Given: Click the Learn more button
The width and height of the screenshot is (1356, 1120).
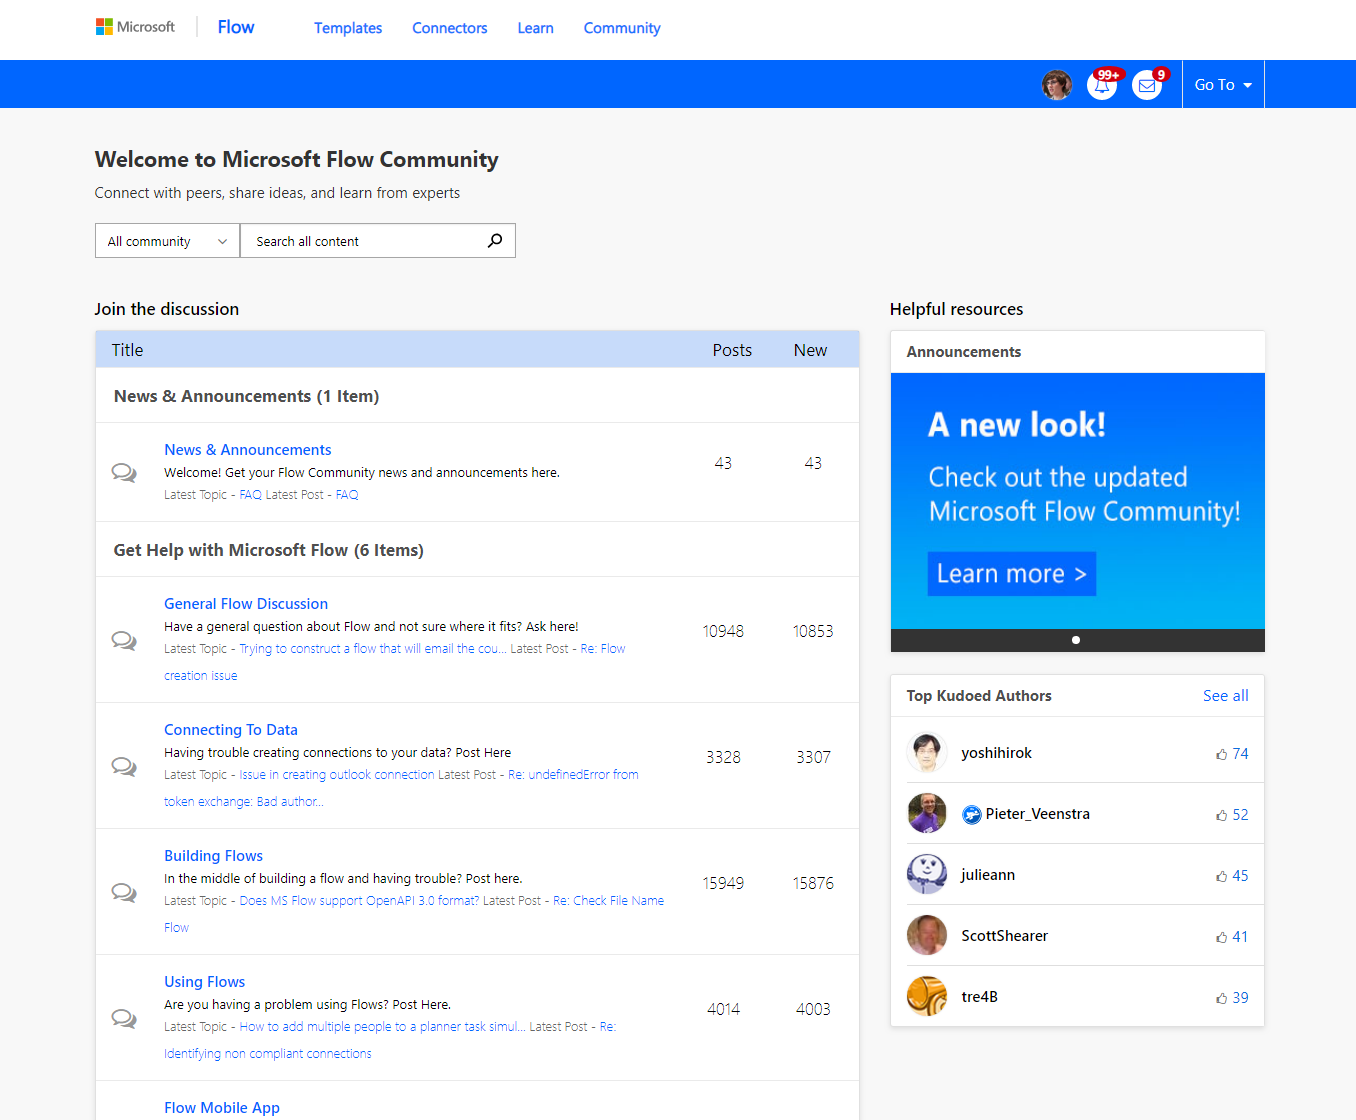Looking at the screenshot, I should click(x=1011, y=574).
